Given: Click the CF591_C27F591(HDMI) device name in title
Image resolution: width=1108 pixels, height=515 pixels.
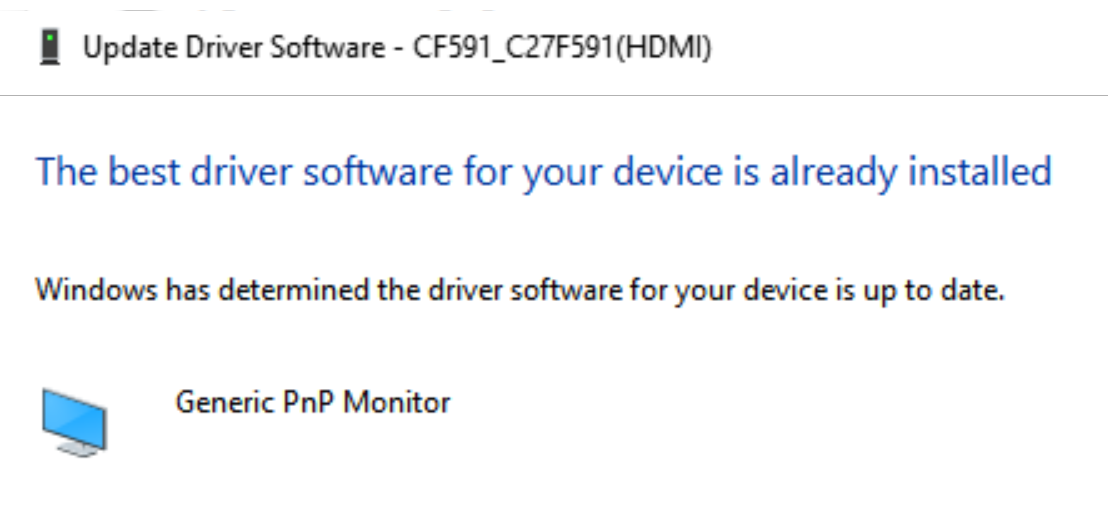Looking at the screenshot, I should point(562,48).
